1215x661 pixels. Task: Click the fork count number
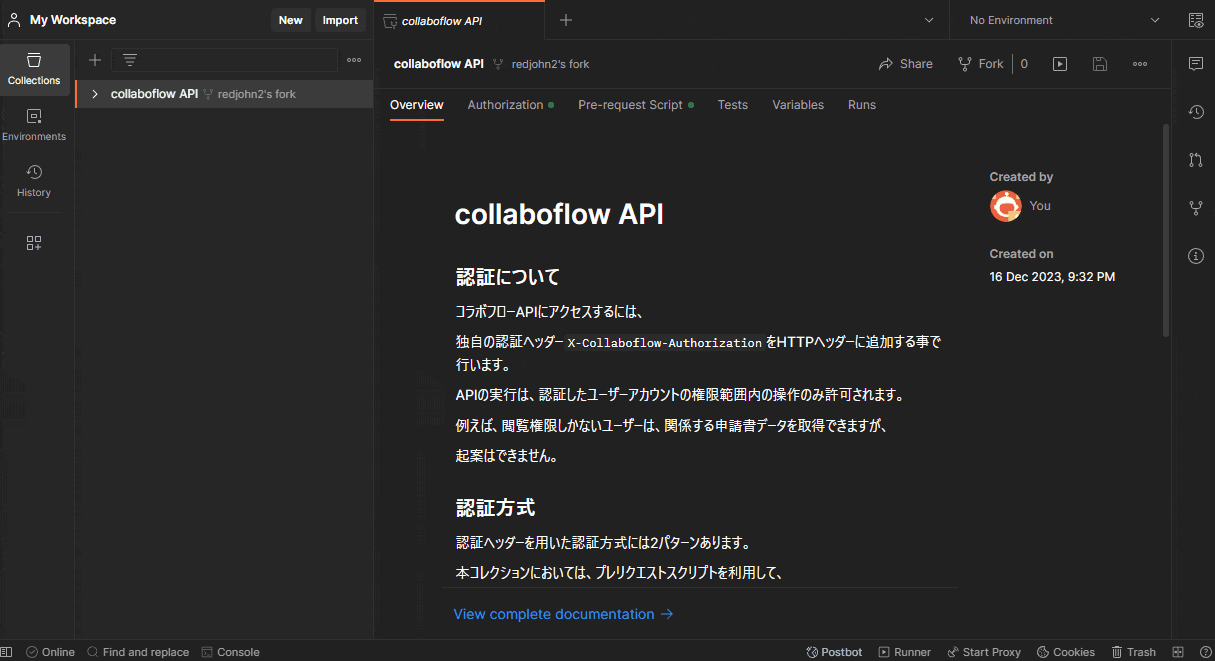tap(1024, 64)
